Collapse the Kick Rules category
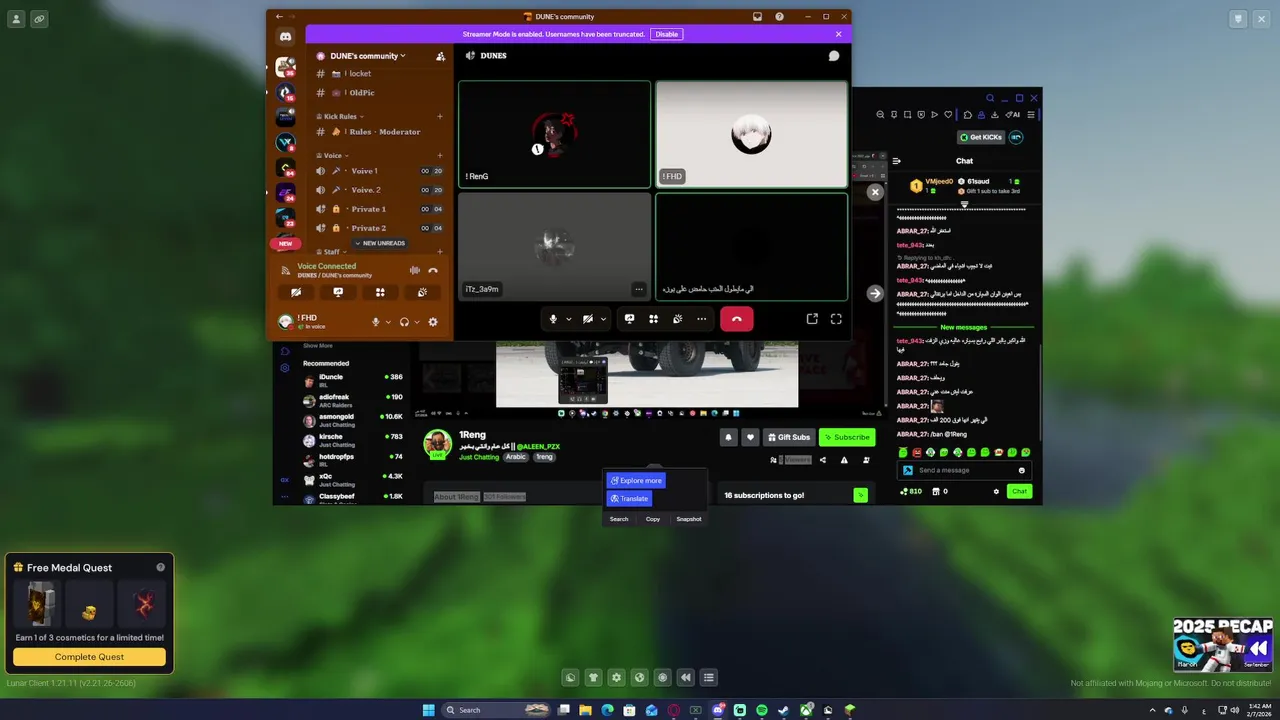 point(340,116)
